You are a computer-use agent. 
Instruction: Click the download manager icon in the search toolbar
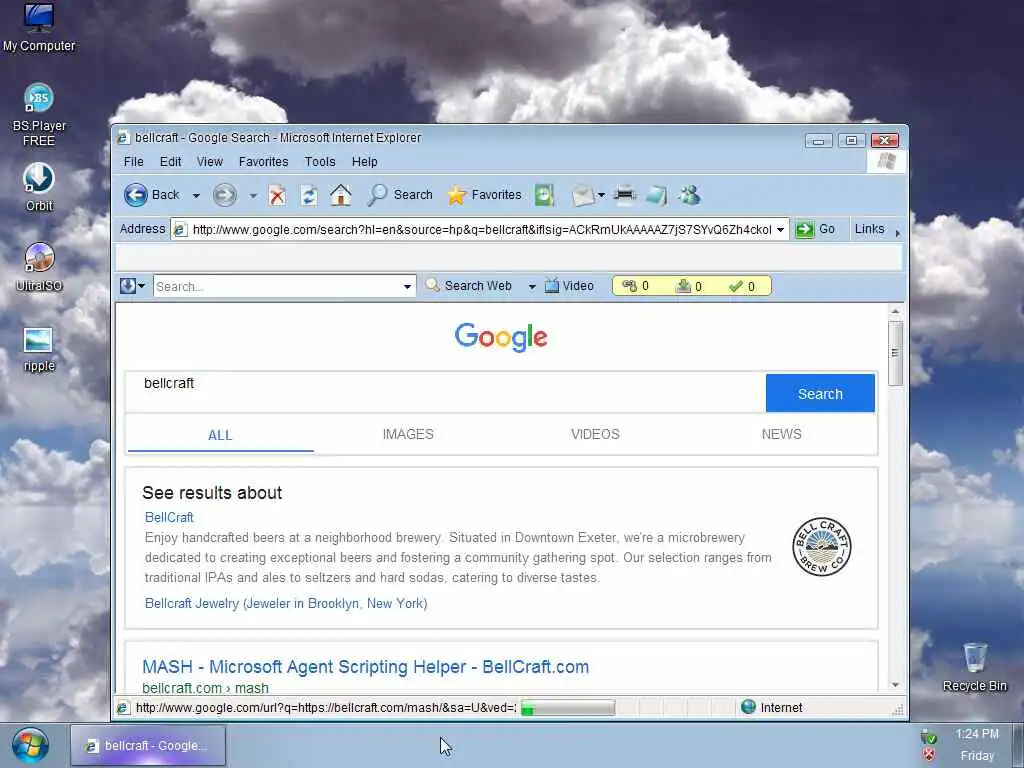127,285
